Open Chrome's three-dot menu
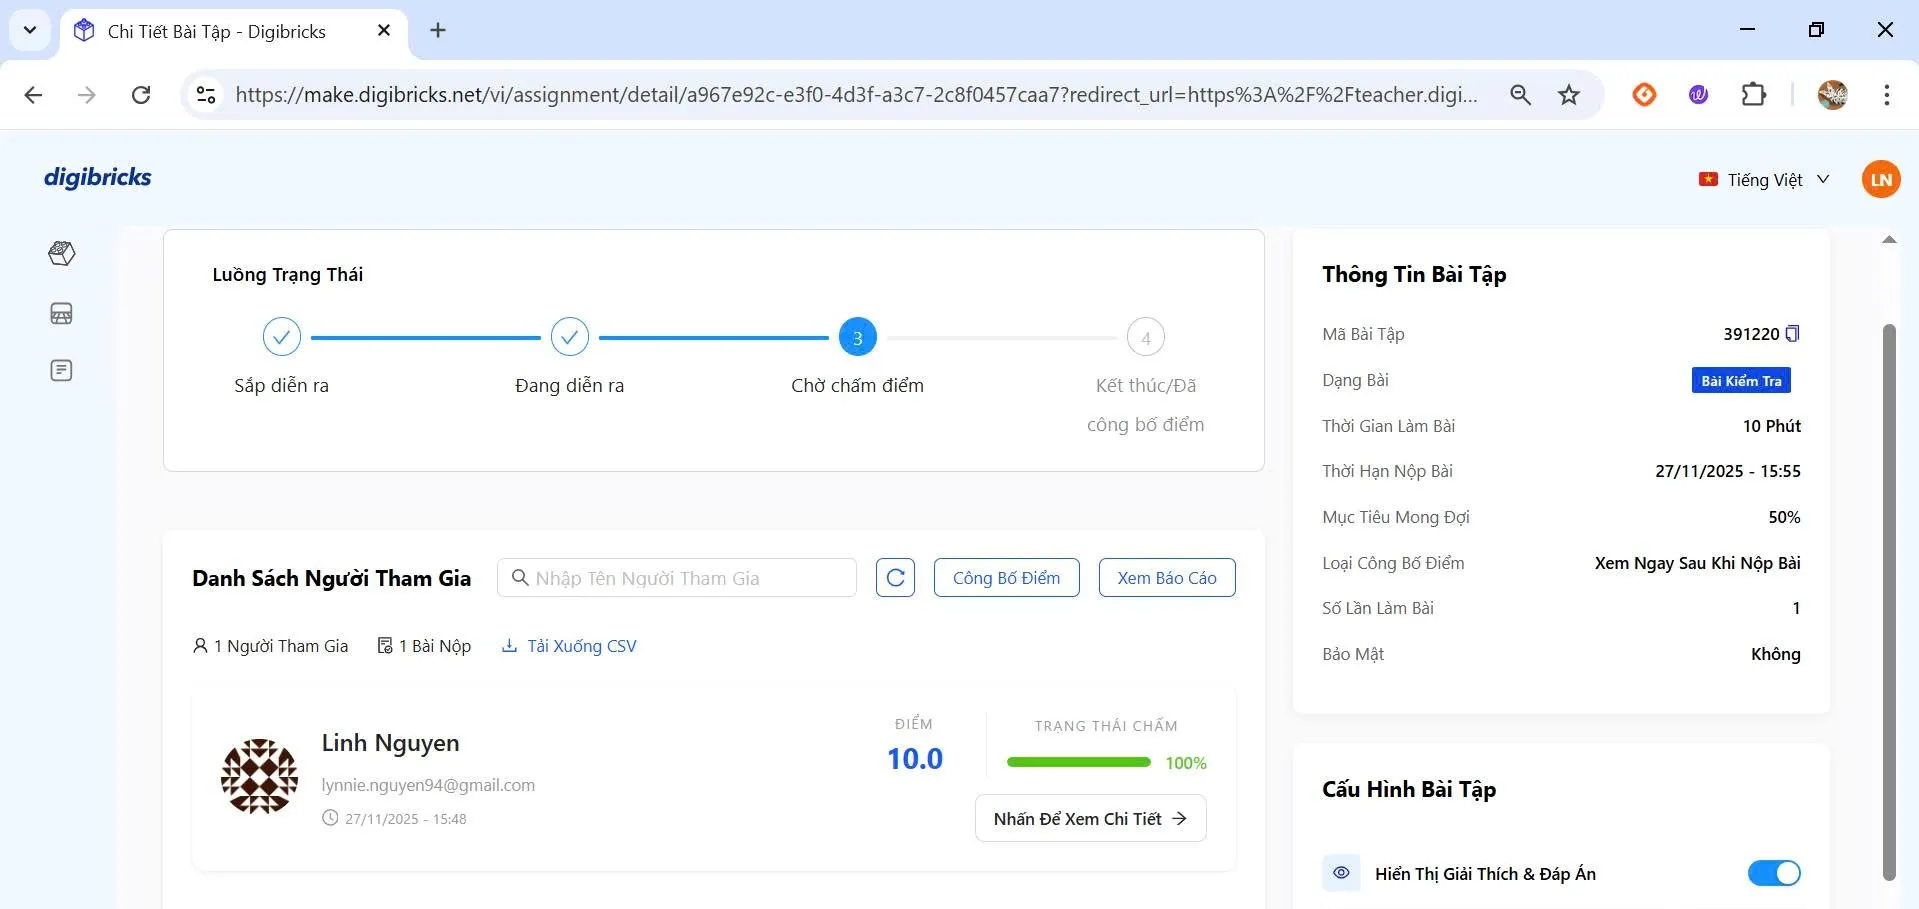 pos(1886,95)
